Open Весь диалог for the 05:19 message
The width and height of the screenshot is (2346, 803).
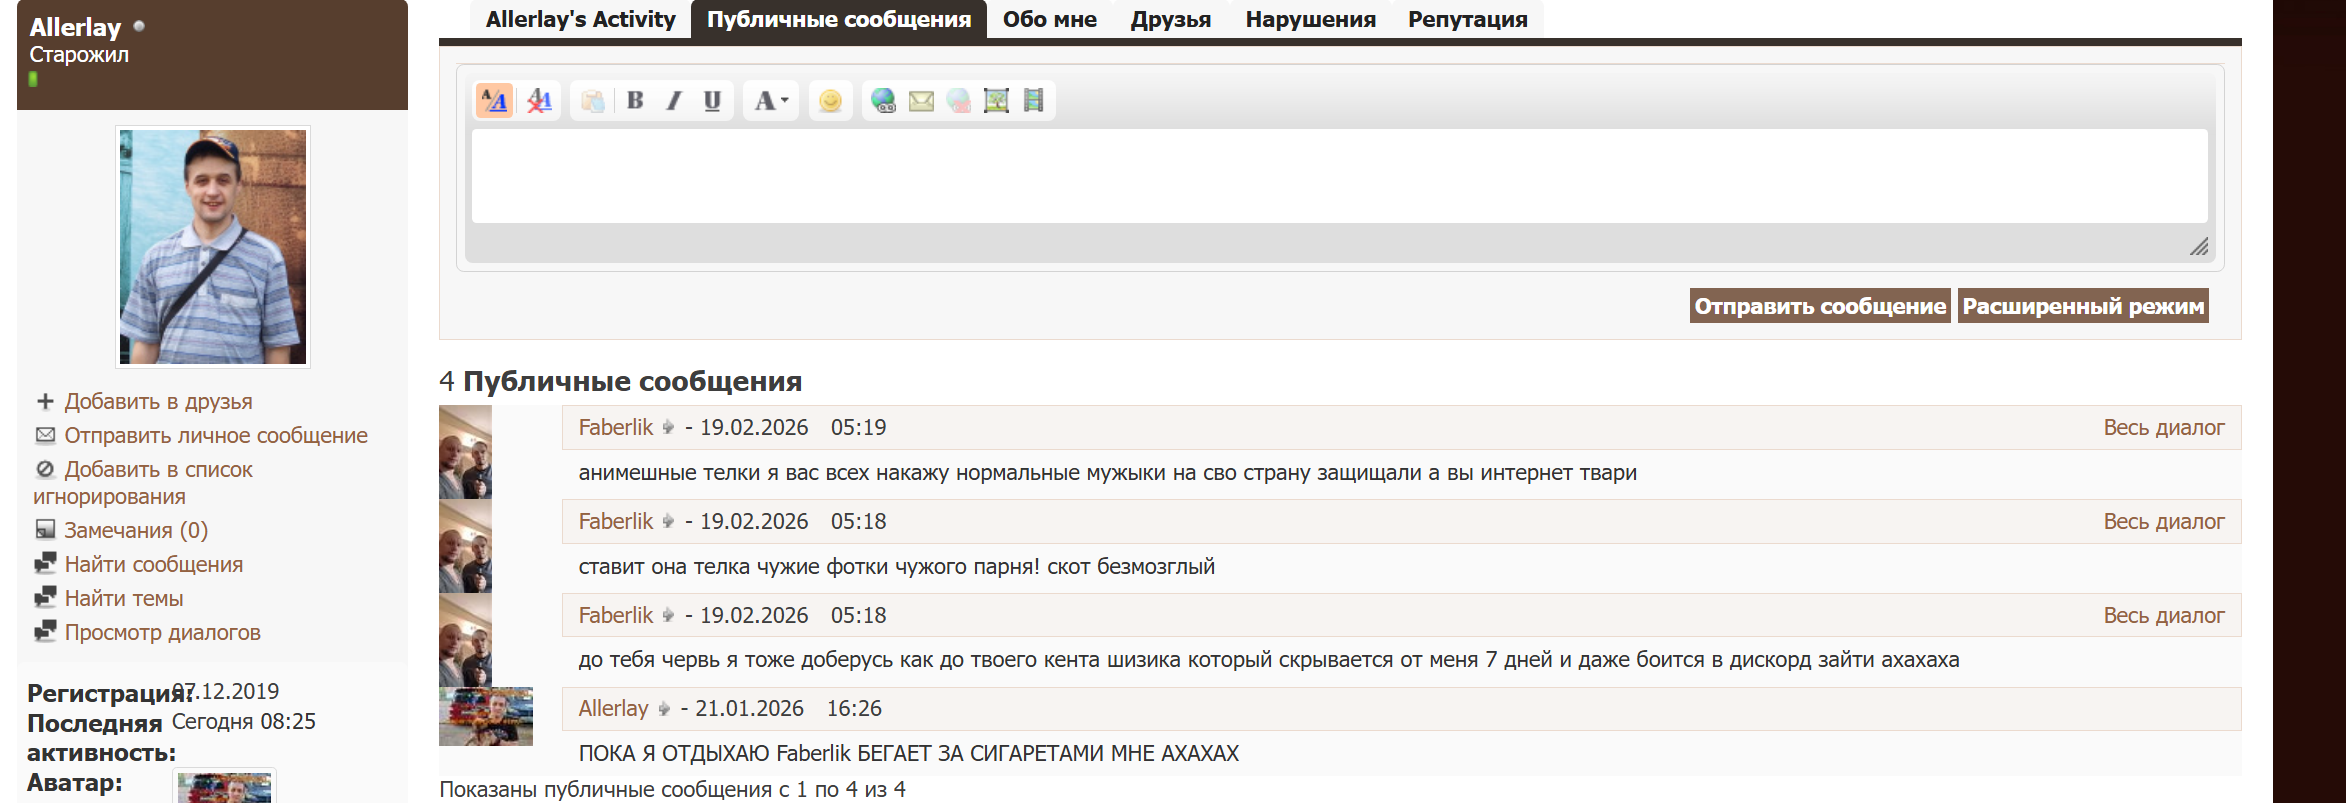(2163, 428)
